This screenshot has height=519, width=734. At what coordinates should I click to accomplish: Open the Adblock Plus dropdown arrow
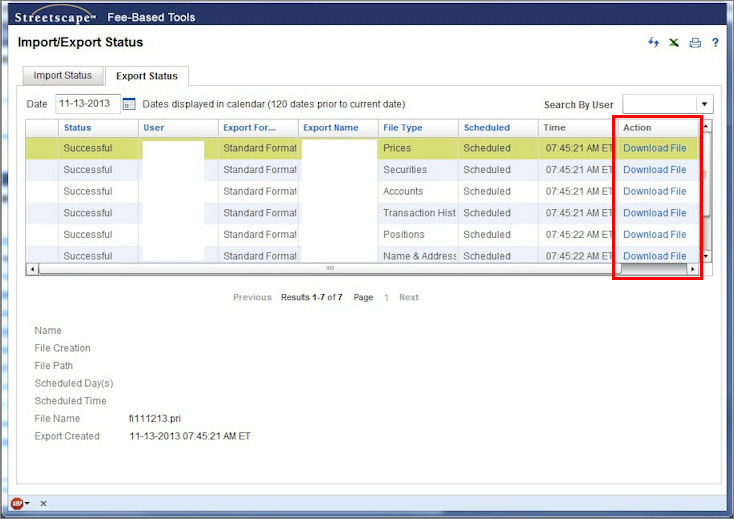28,503
